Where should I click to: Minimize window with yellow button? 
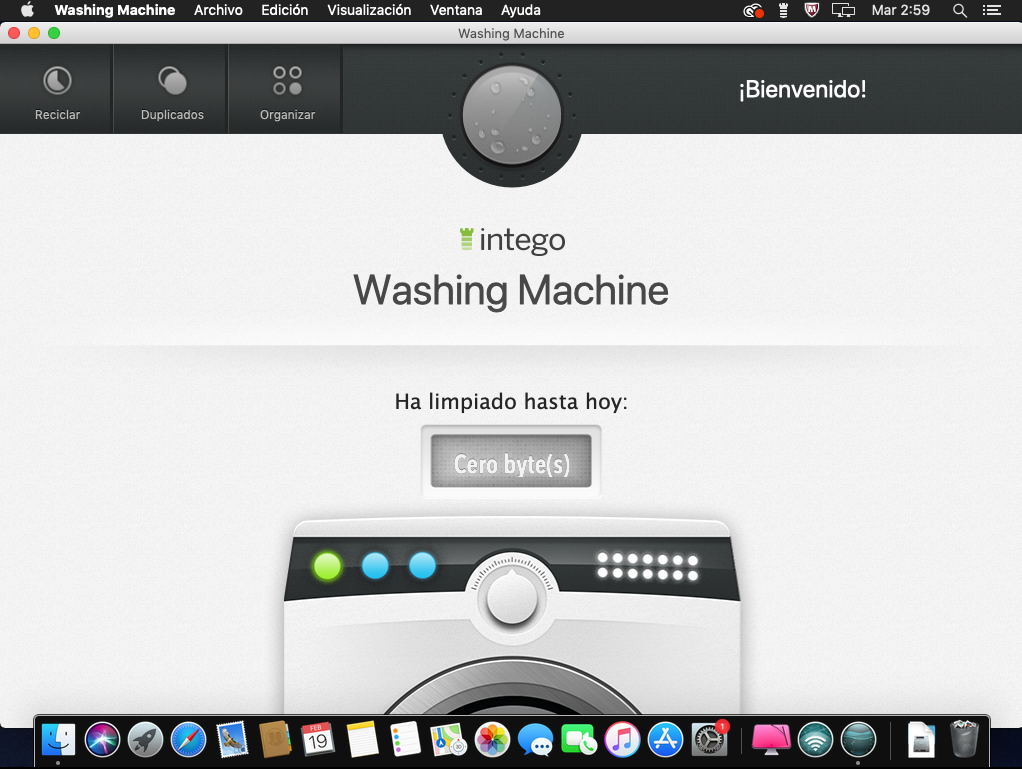click(x=34, y=33)
